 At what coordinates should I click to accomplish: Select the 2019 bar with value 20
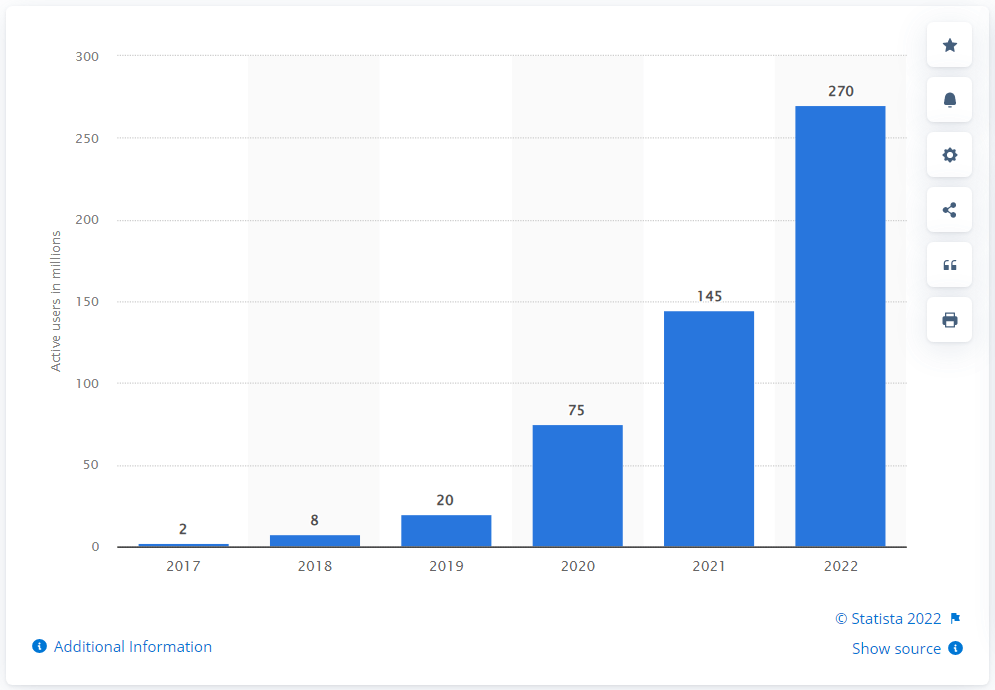click(446, 531)
